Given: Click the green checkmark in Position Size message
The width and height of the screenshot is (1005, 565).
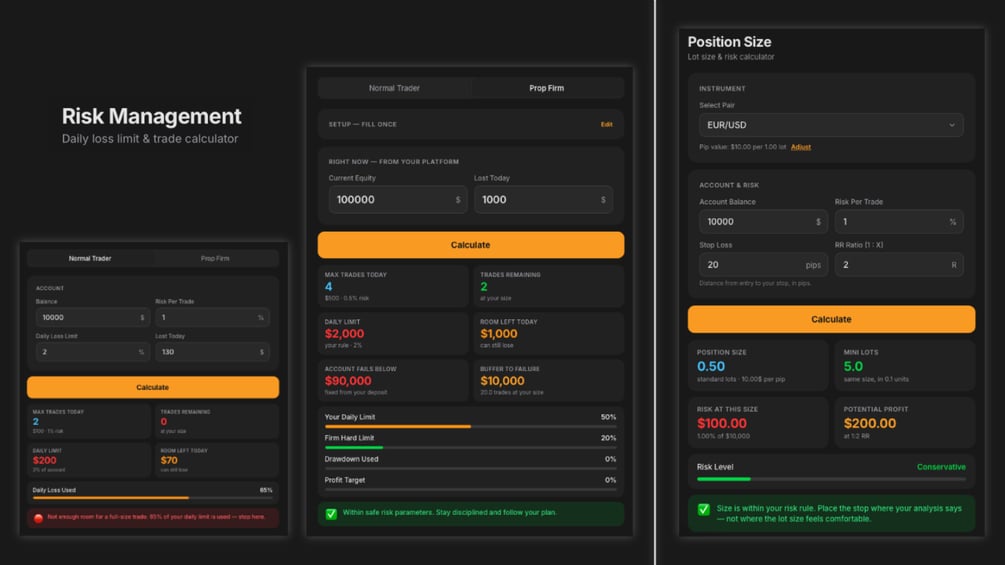Looking at the screenshot, I should tap(704, 509).
